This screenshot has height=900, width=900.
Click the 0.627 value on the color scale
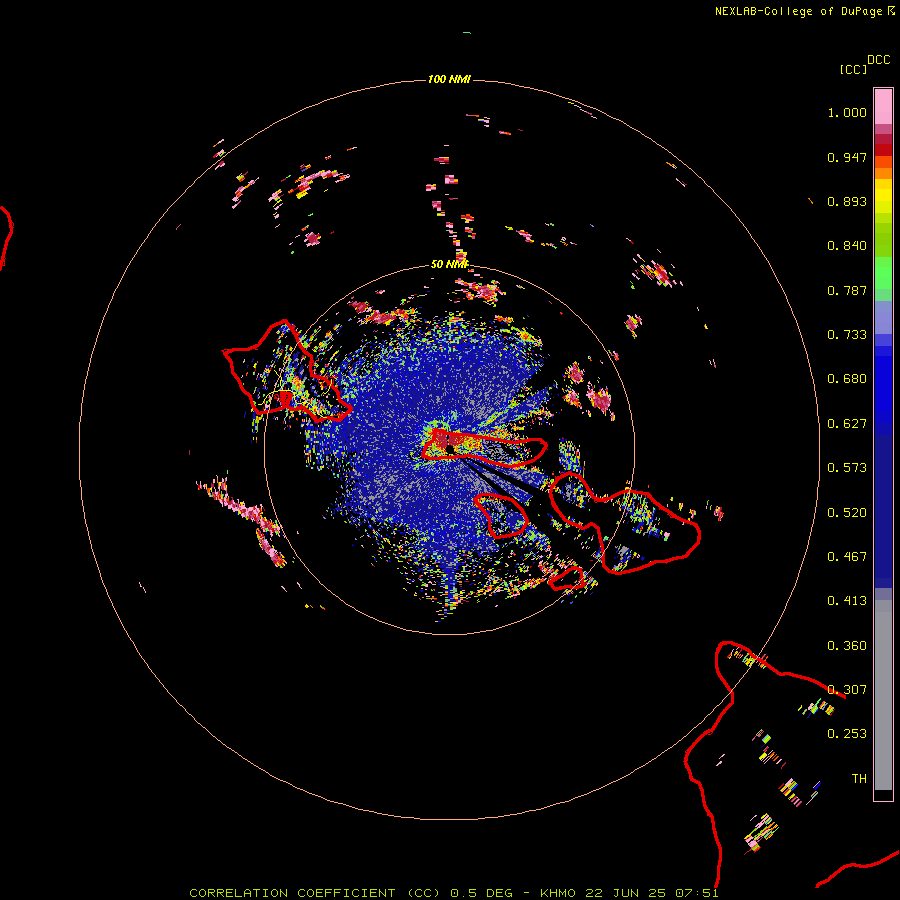pyautogui.click(x=847, y=424)
